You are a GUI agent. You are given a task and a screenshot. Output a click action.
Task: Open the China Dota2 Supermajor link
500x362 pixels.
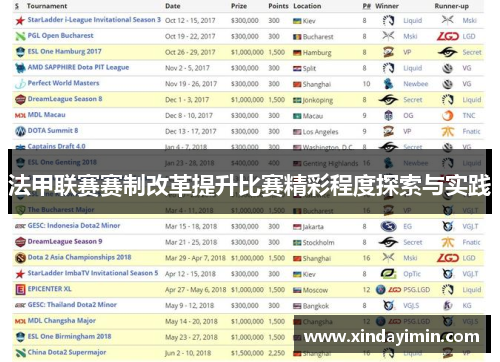point(67,352)
